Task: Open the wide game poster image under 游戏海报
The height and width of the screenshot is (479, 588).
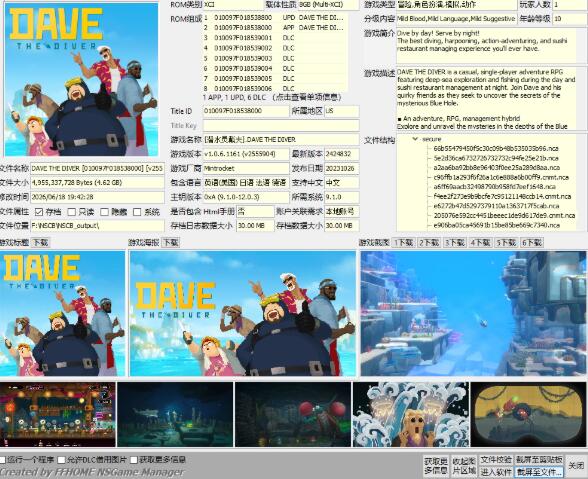Action: (x=243, y=313)
